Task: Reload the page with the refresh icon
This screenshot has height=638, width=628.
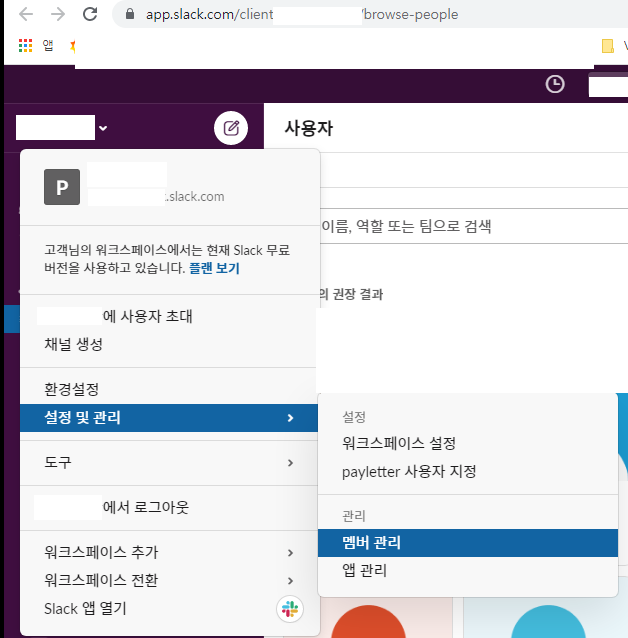Action: [x=90, y=14]
